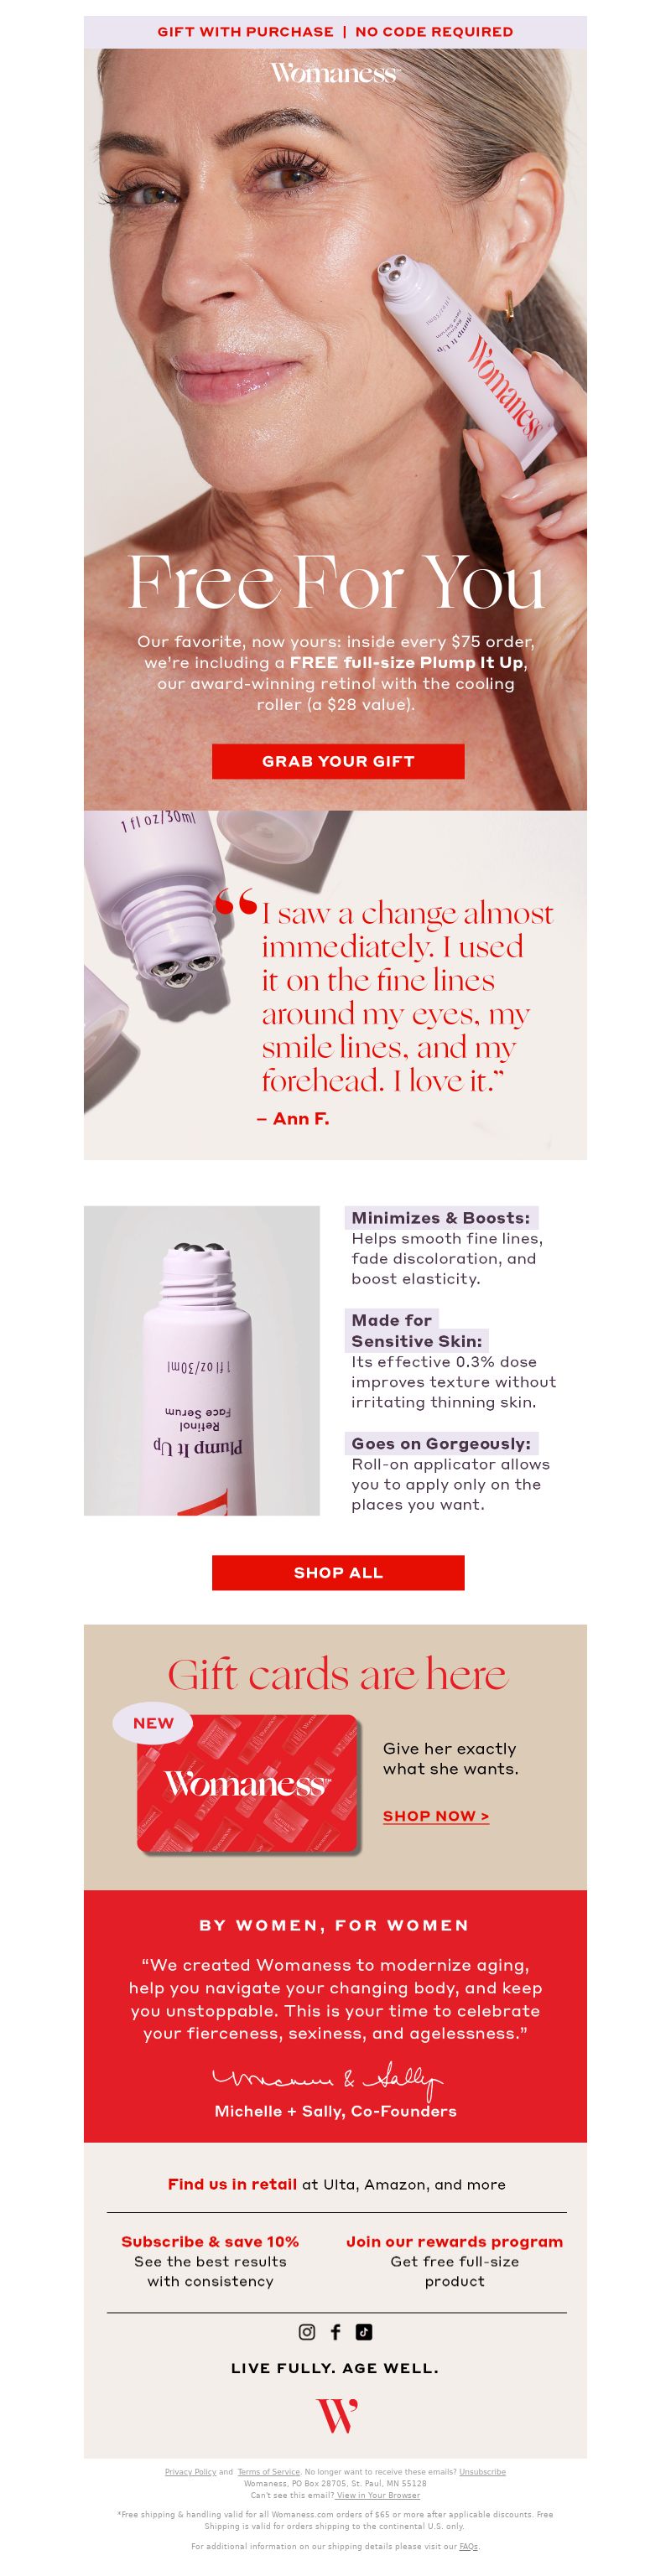
Task: Click the NEW badge on gift card
Action: pyautogui.click(x=153, y=1722)
